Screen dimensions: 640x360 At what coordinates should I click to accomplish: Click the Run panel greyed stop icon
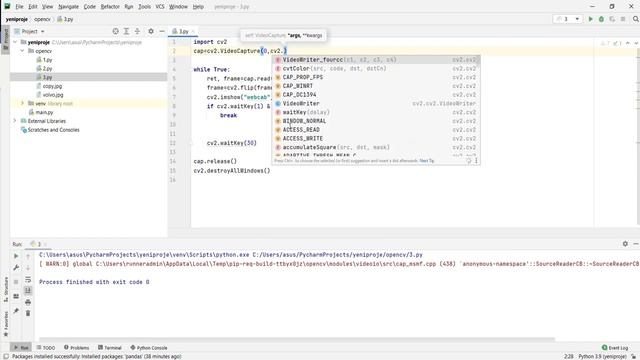pyautogui.click(x=16, y=282)
